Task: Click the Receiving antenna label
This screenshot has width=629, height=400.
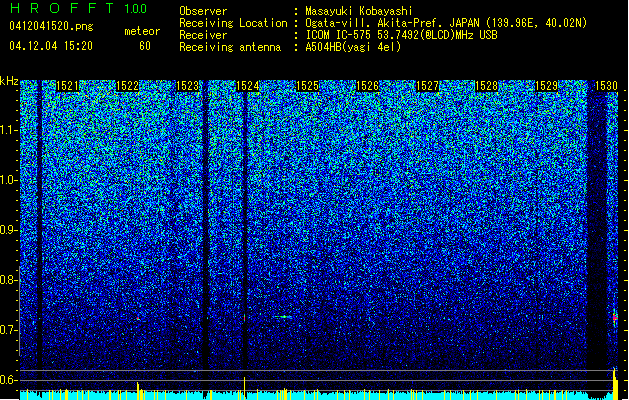Action: pyautogui.click(x=230, y=47)
